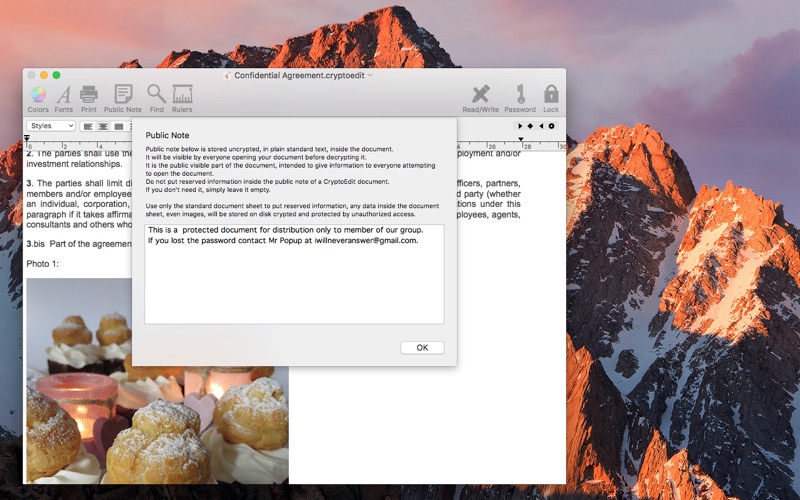
Task: Switch Read/Write mode in toolbar
Action: point(480,96)
